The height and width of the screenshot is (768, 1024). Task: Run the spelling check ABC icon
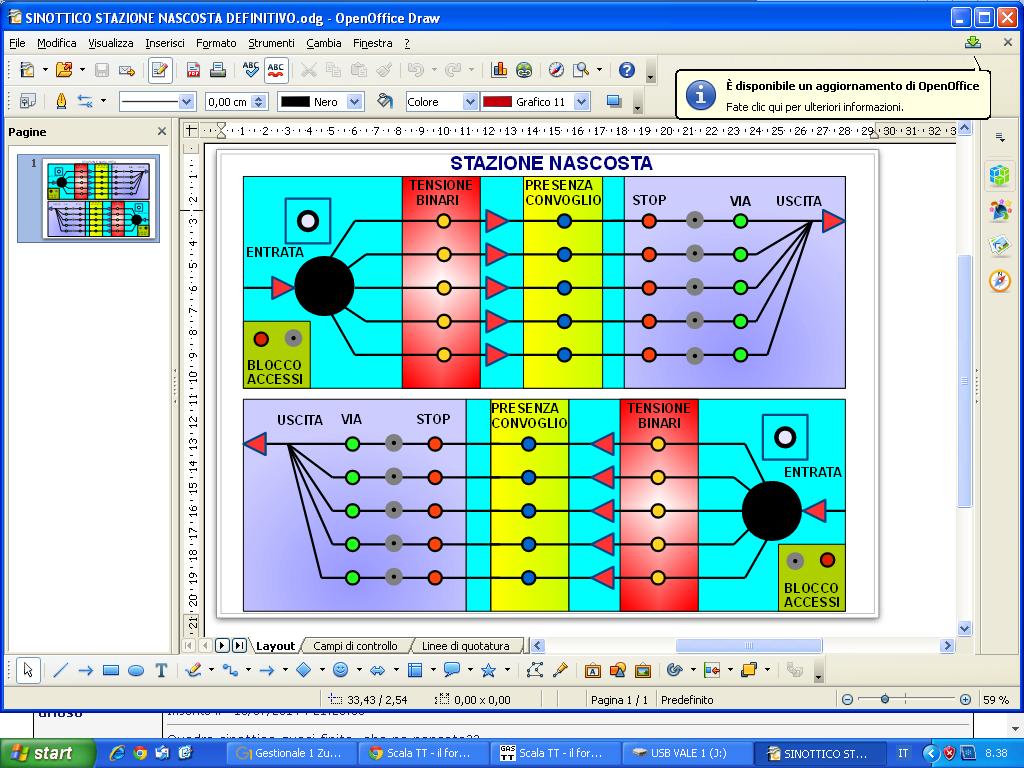(251, 70)
